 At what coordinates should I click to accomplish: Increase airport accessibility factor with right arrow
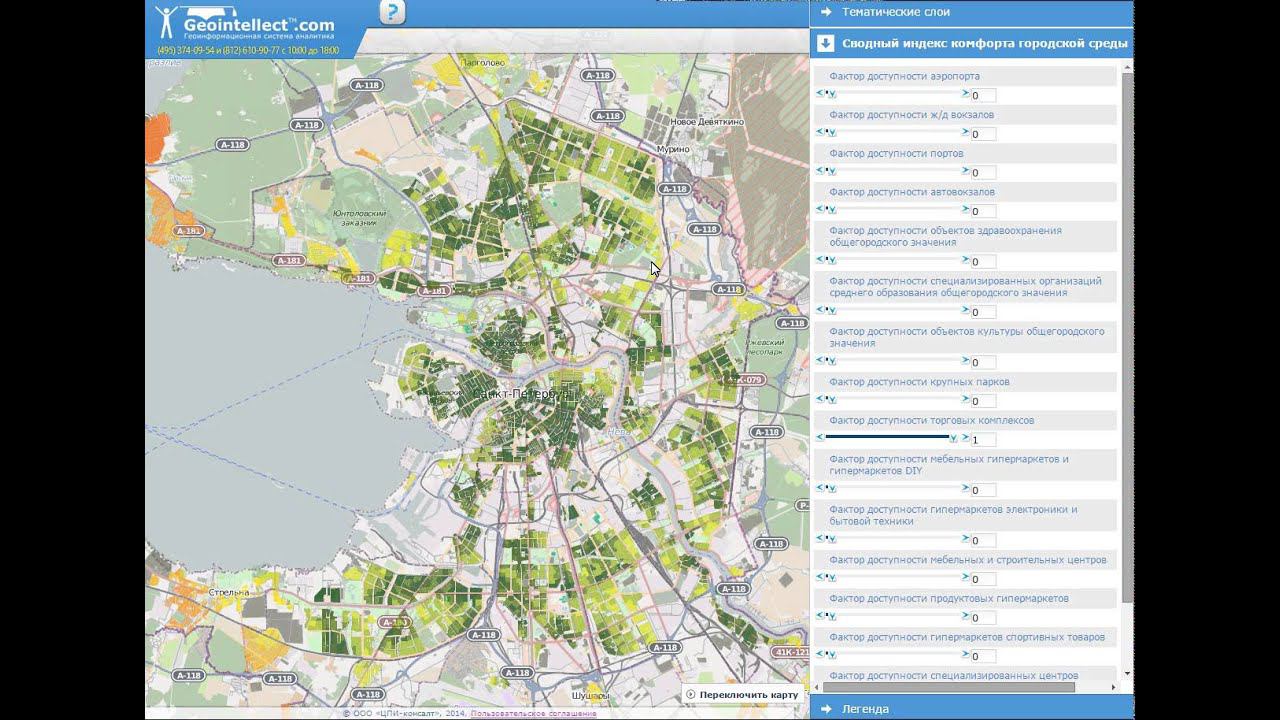coord(965,93)
